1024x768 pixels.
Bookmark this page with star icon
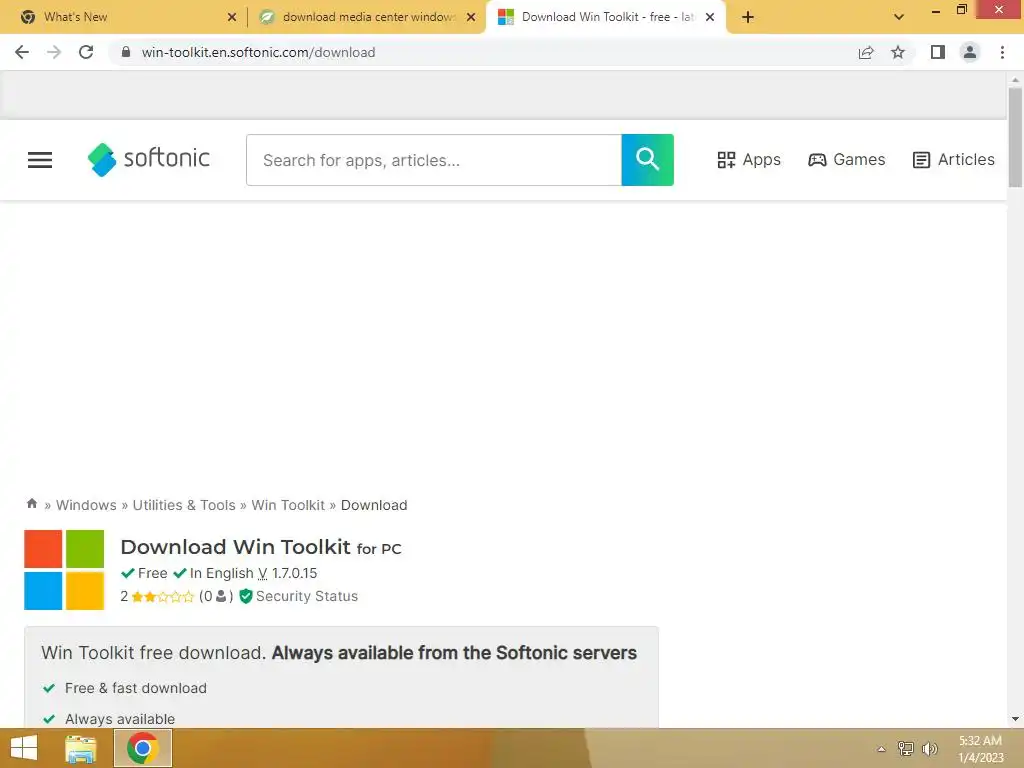pyautogui.click(x=898, y=52)
